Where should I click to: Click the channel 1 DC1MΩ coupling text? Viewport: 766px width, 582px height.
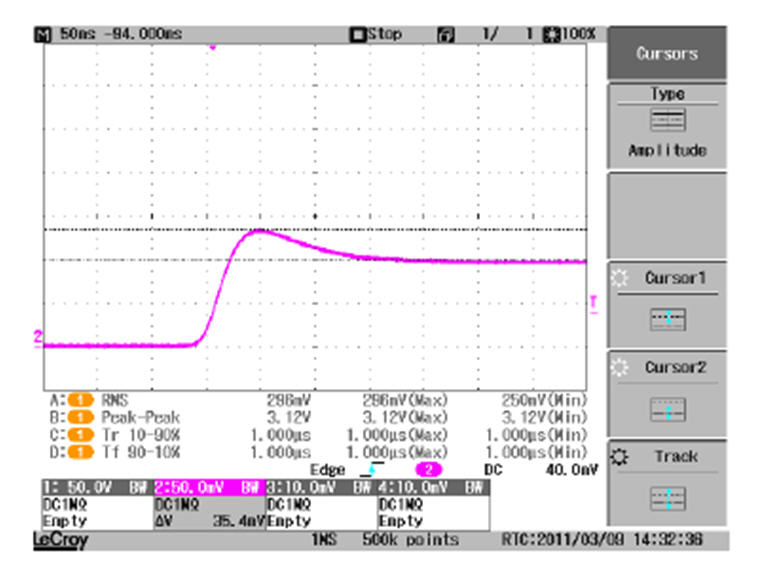pyautogui.click(x=65, y=504)
